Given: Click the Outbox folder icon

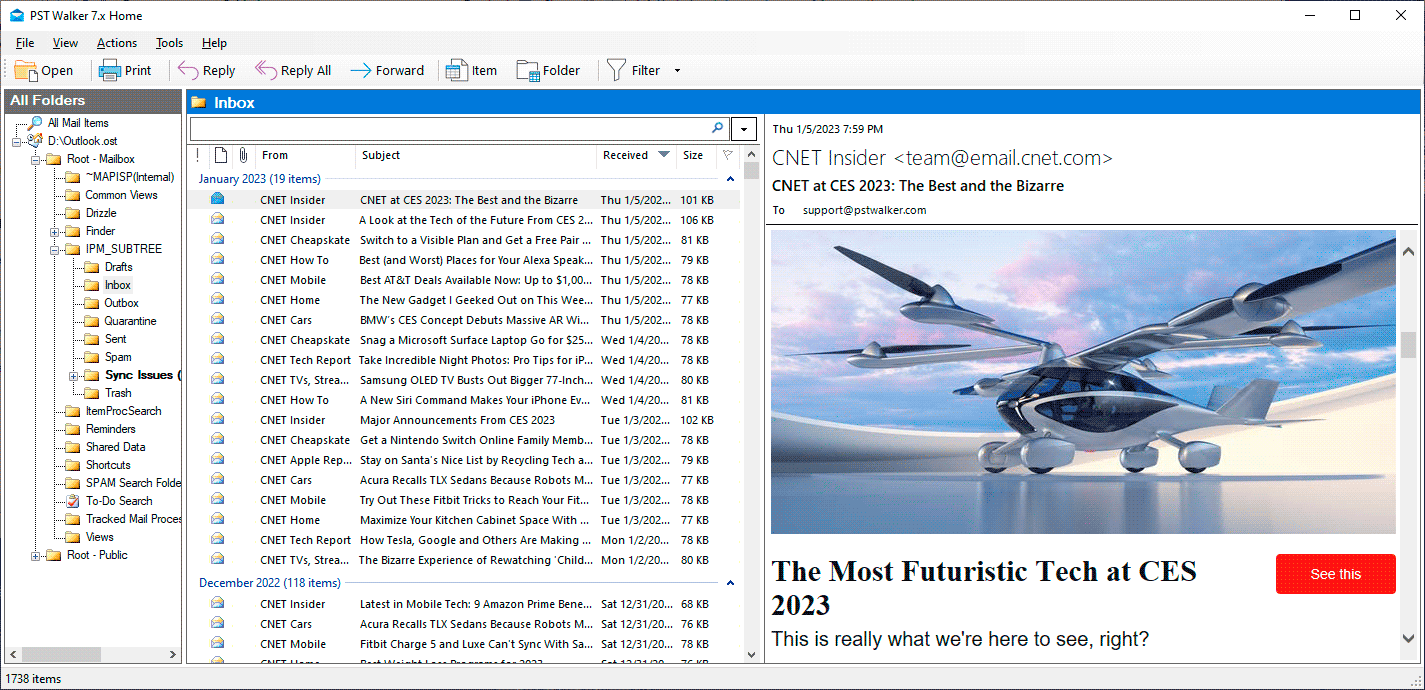Looking at the screenshot, I should (x=92, y=303).
